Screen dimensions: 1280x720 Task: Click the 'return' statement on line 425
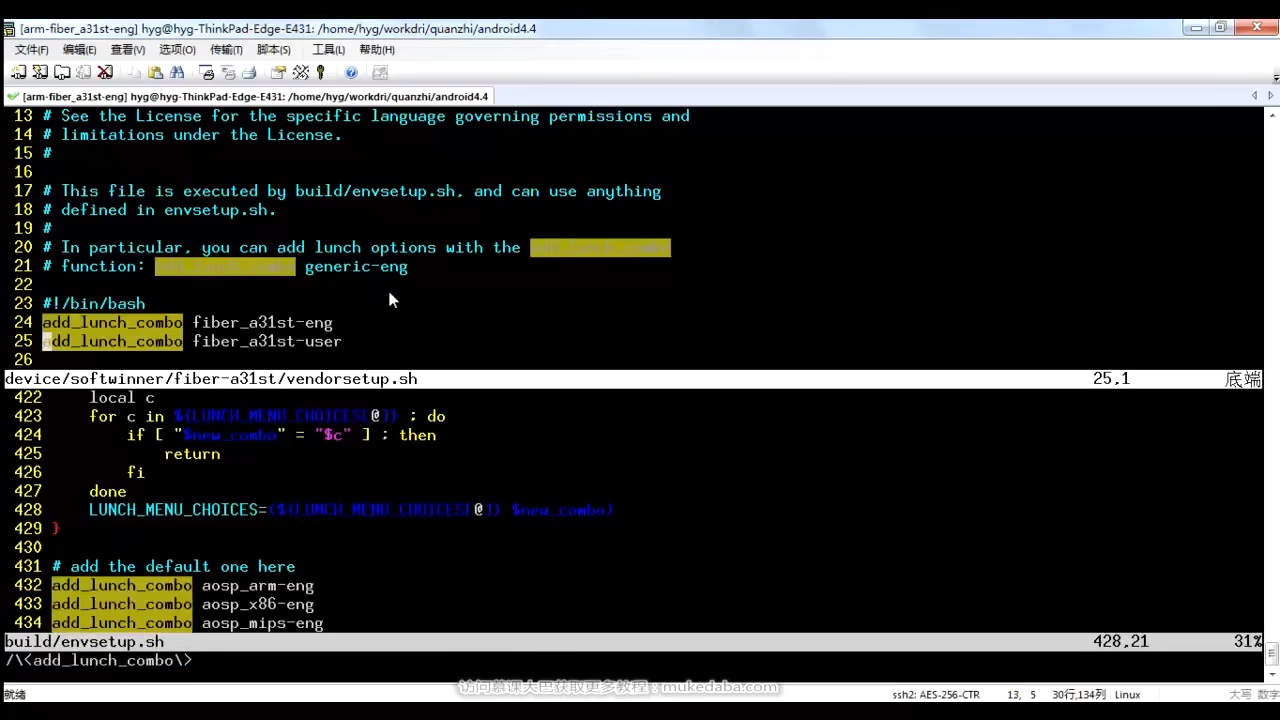(x=192, y=454)
